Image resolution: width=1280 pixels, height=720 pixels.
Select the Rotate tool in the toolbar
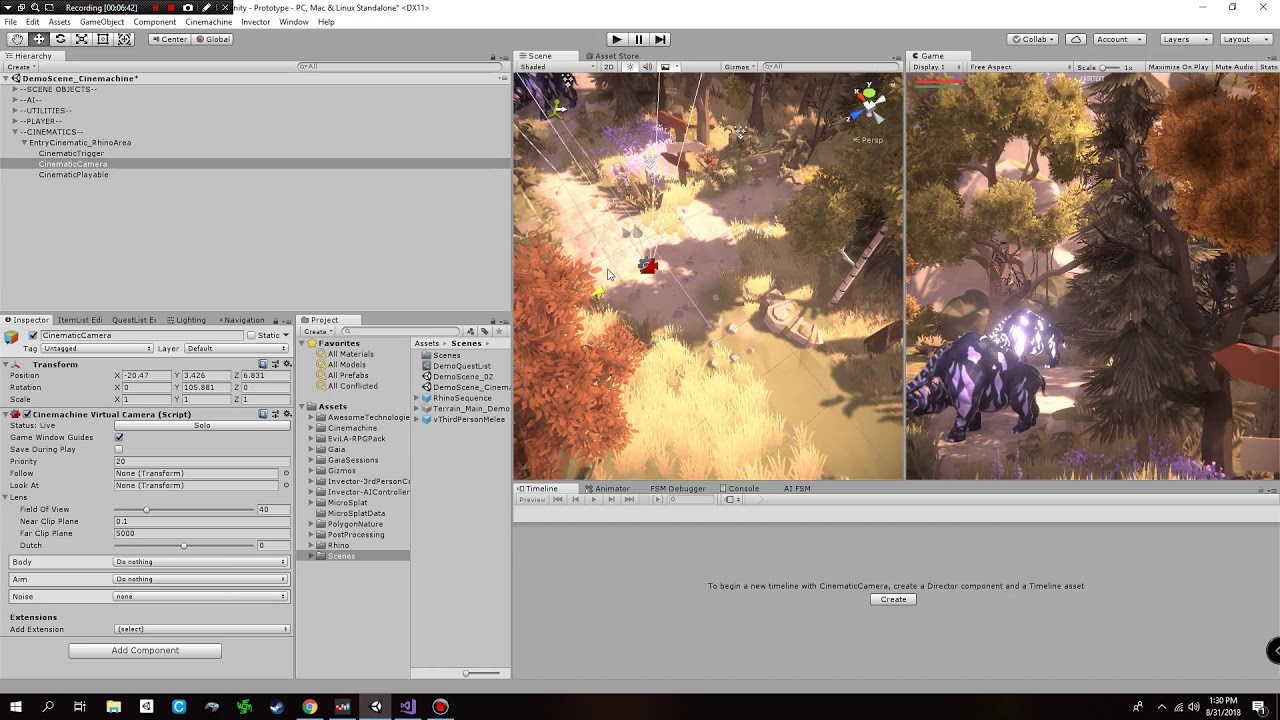(x=60, y=39)
